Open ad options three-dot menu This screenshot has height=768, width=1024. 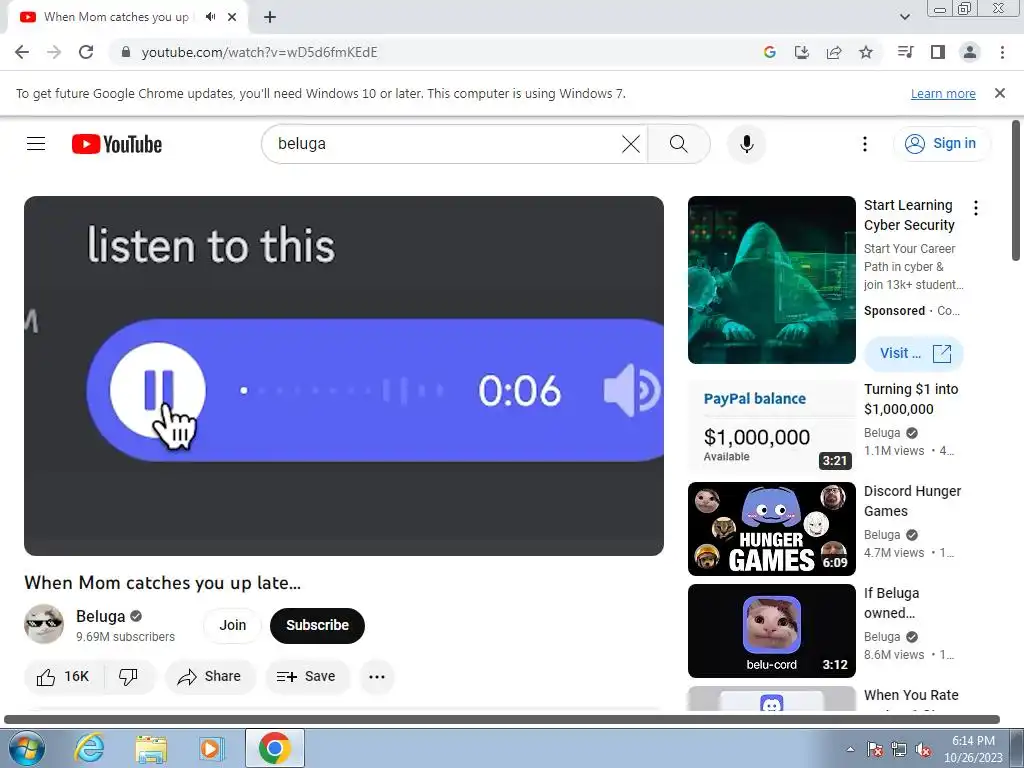point(976,208)
